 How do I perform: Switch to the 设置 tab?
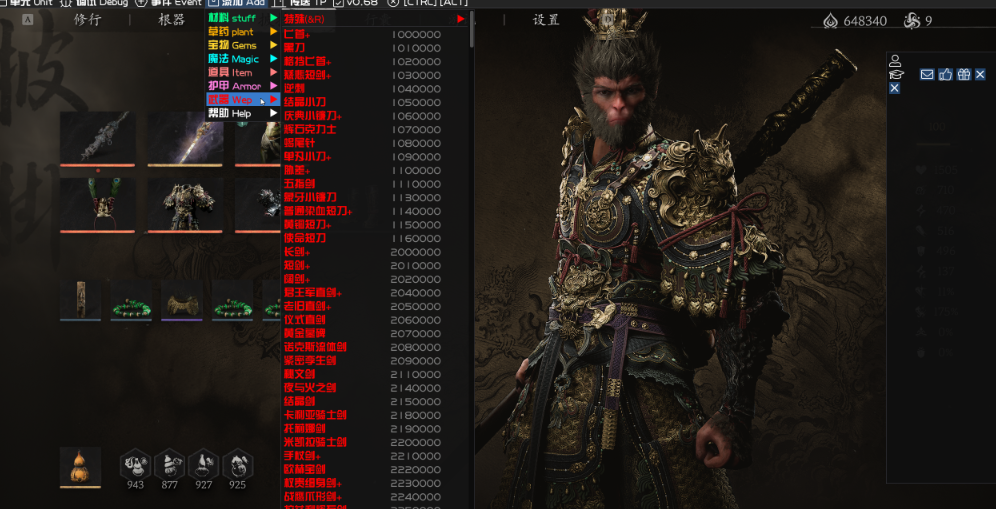(x=546, y=20)
